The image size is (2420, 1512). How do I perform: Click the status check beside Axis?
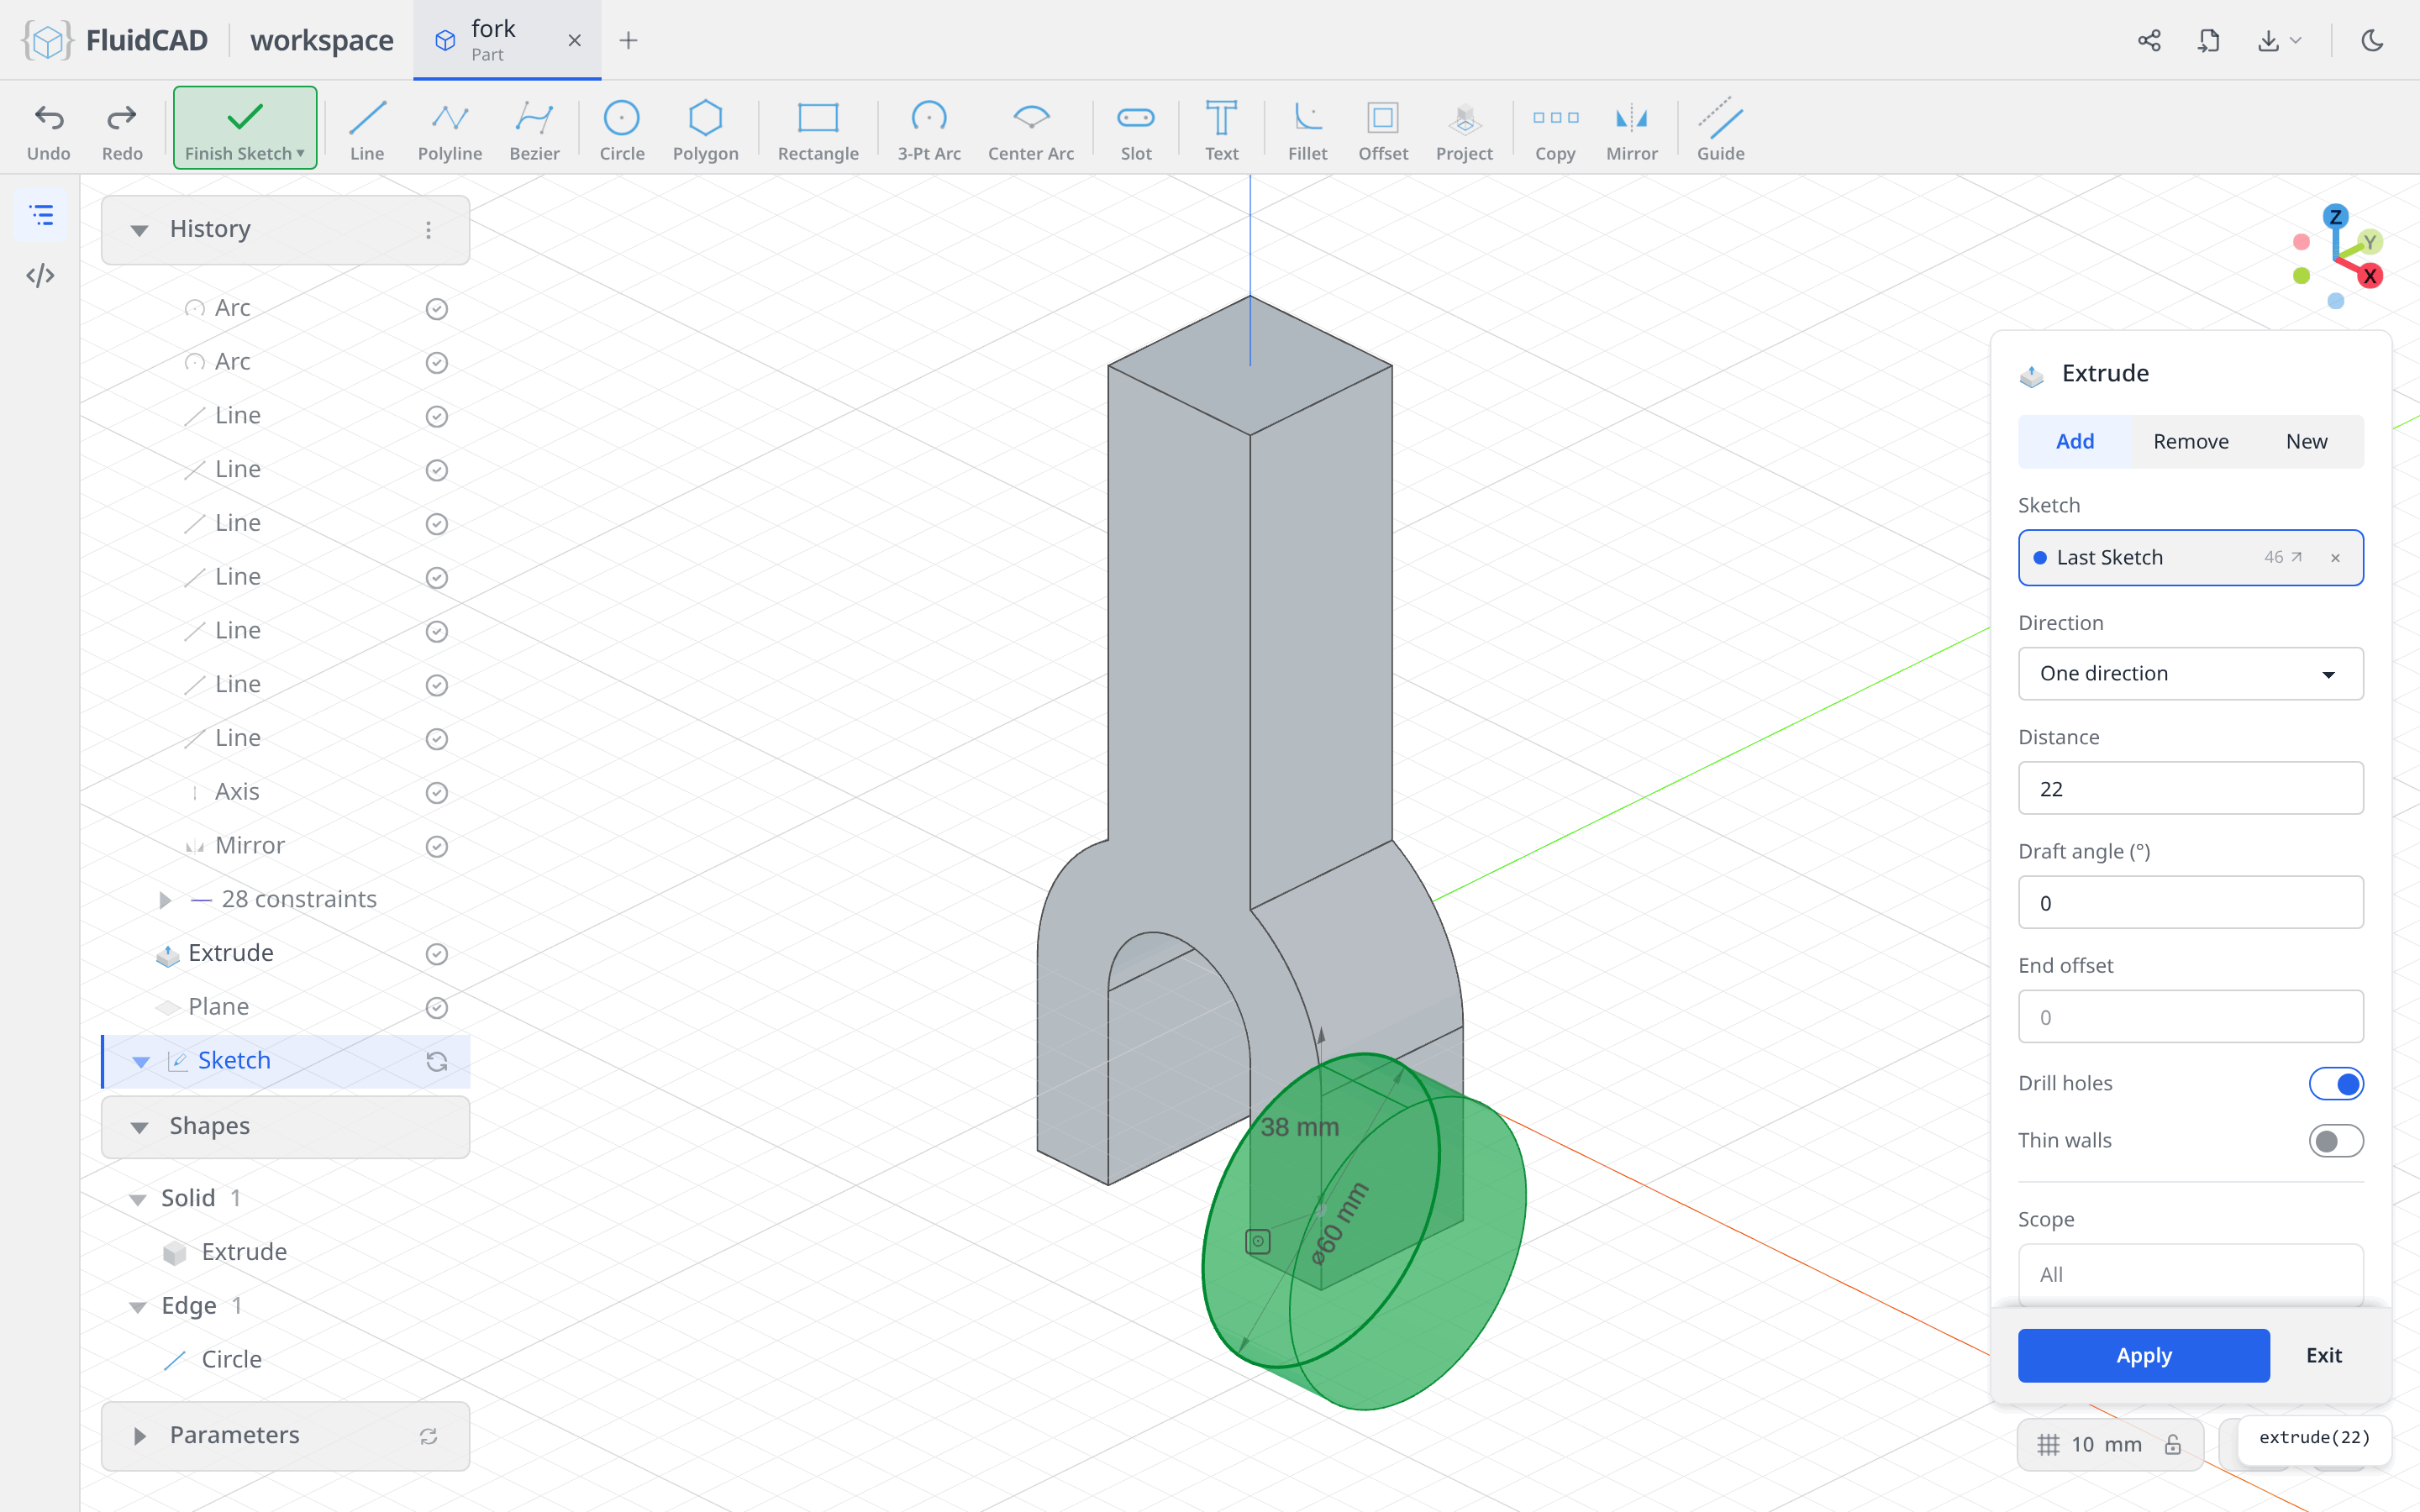click(436, 793)
